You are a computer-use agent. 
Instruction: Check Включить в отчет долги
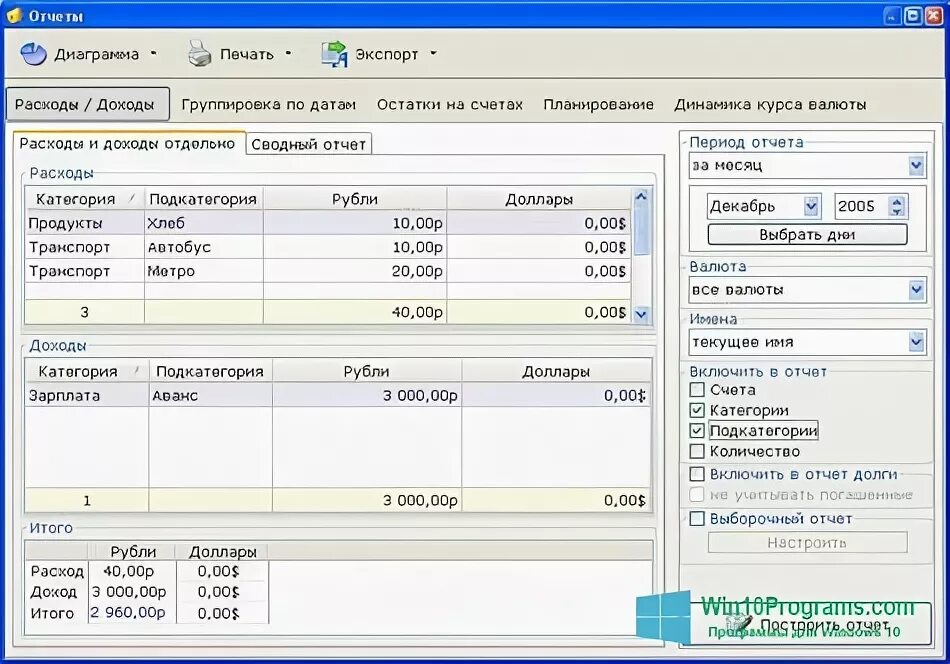tap(697, 474)
